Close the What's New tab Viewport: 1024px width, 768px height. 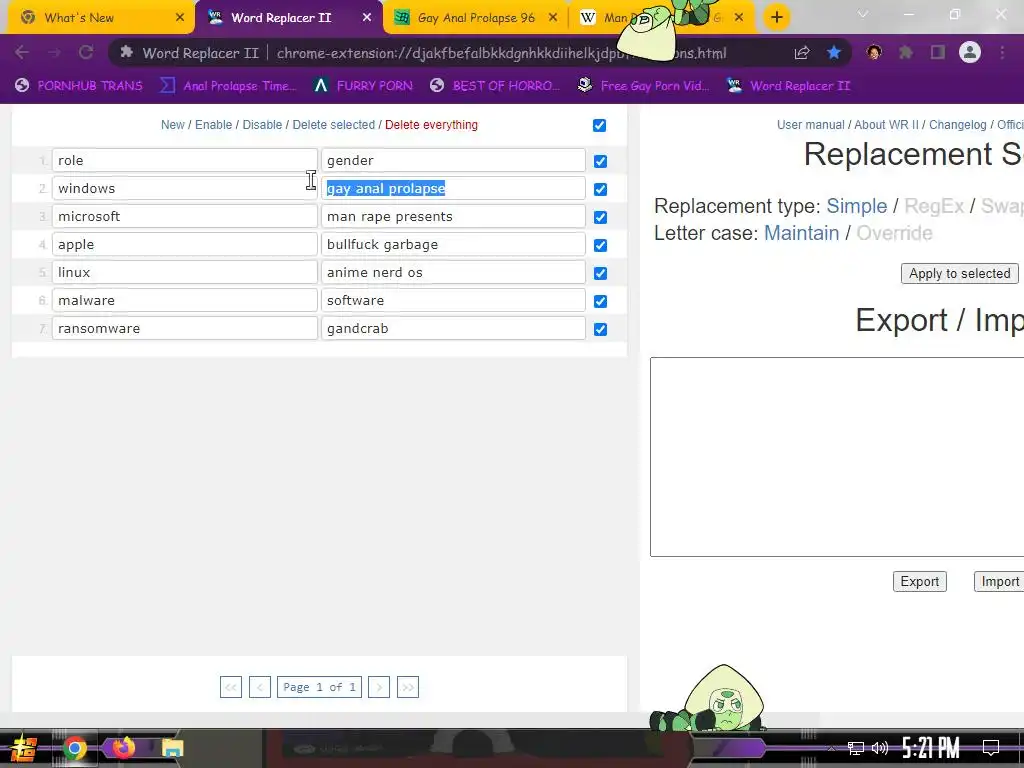(180, 18)
